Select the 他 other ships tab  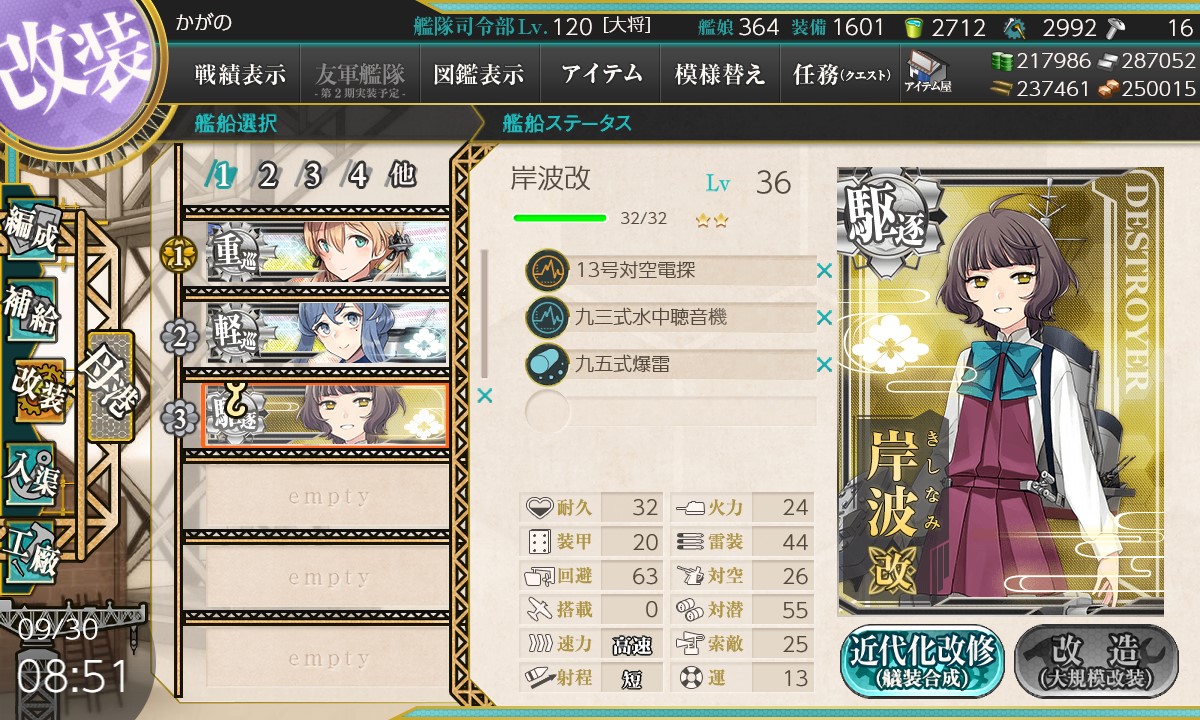tap(402, 175)
